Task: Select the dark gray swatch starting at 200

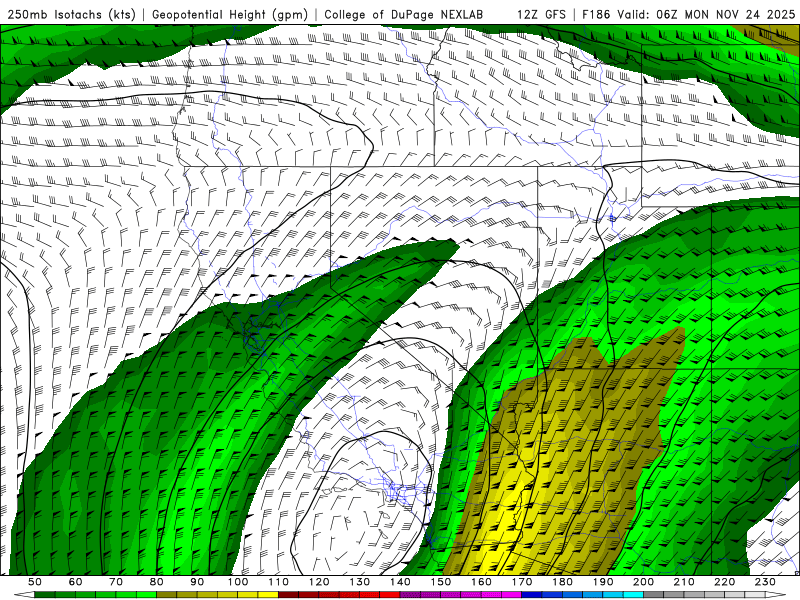Action: coord(654,595)
